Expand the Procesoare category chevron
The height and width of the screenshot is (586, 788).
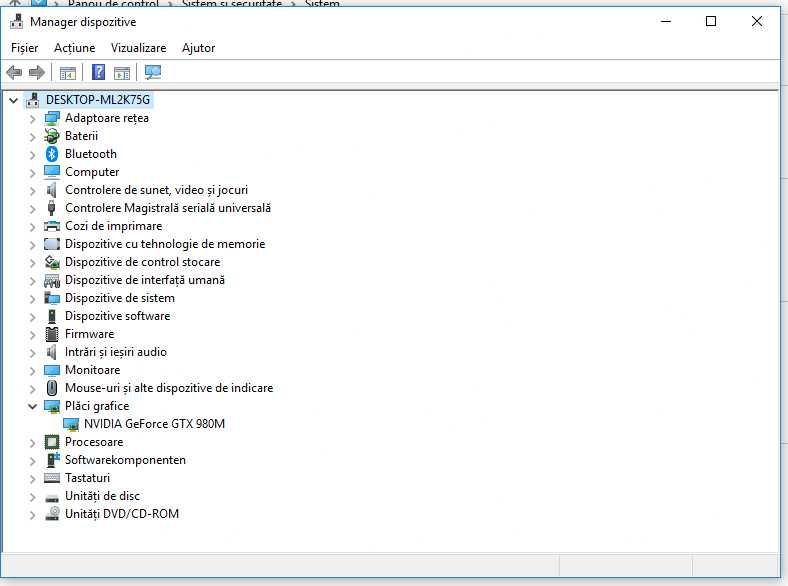coord(33,443)
